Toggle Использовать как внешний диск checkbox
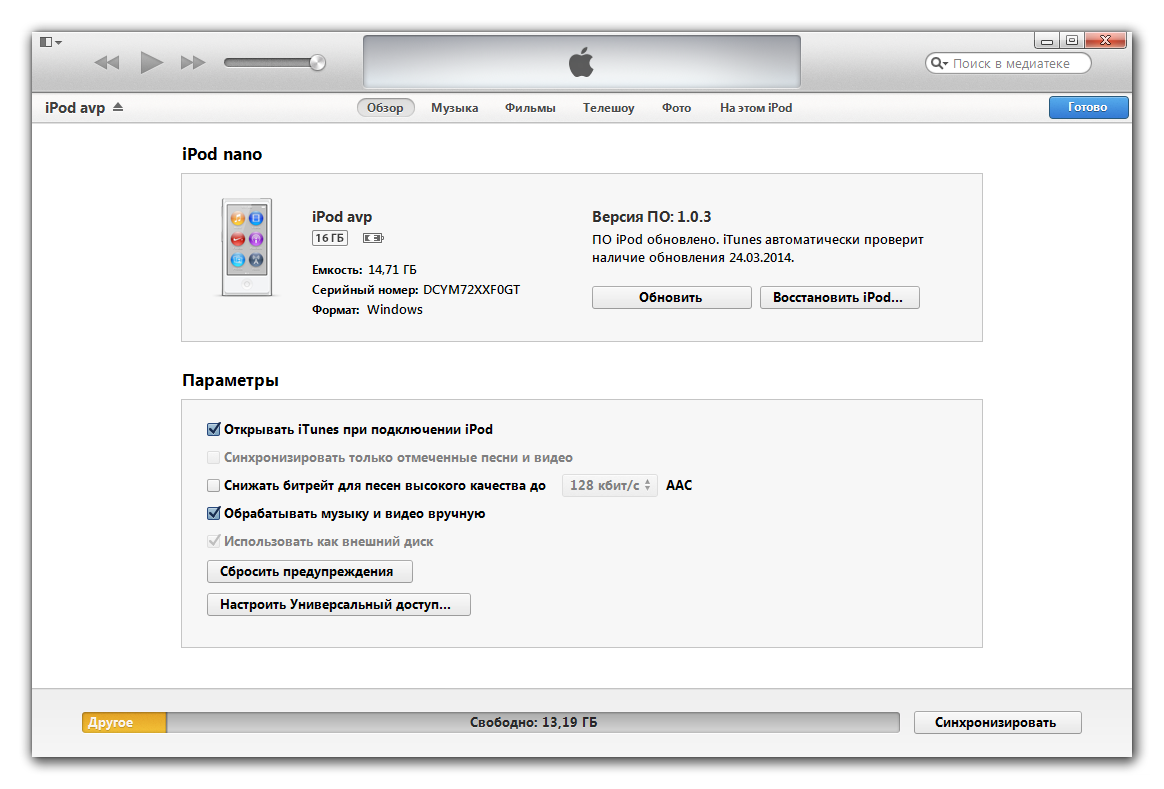 (214, 541)
